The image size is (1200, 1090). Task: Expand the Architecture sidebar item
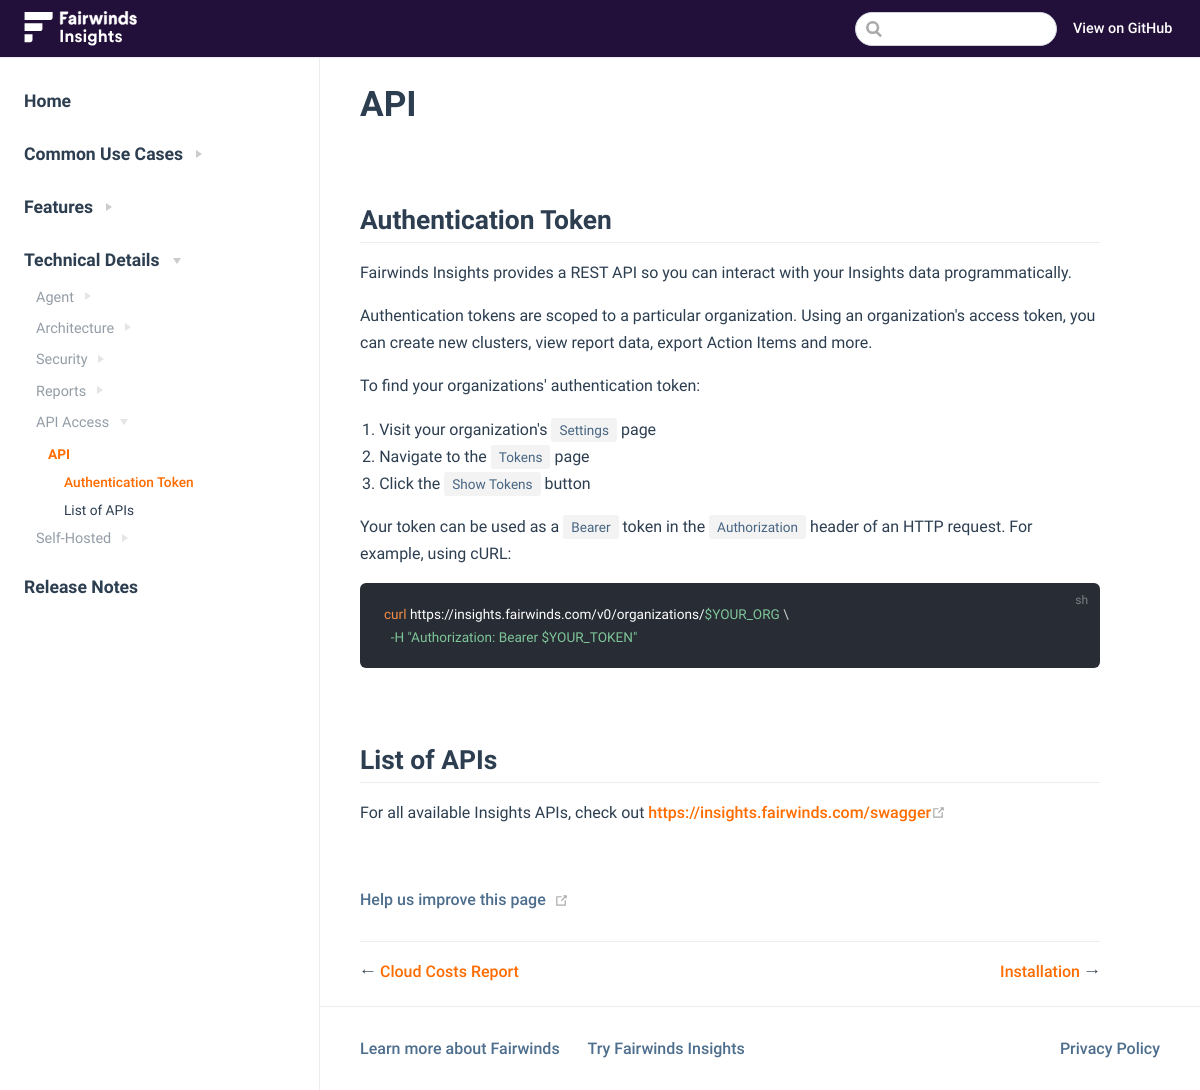pyautogui.click(x=128, y=328)
